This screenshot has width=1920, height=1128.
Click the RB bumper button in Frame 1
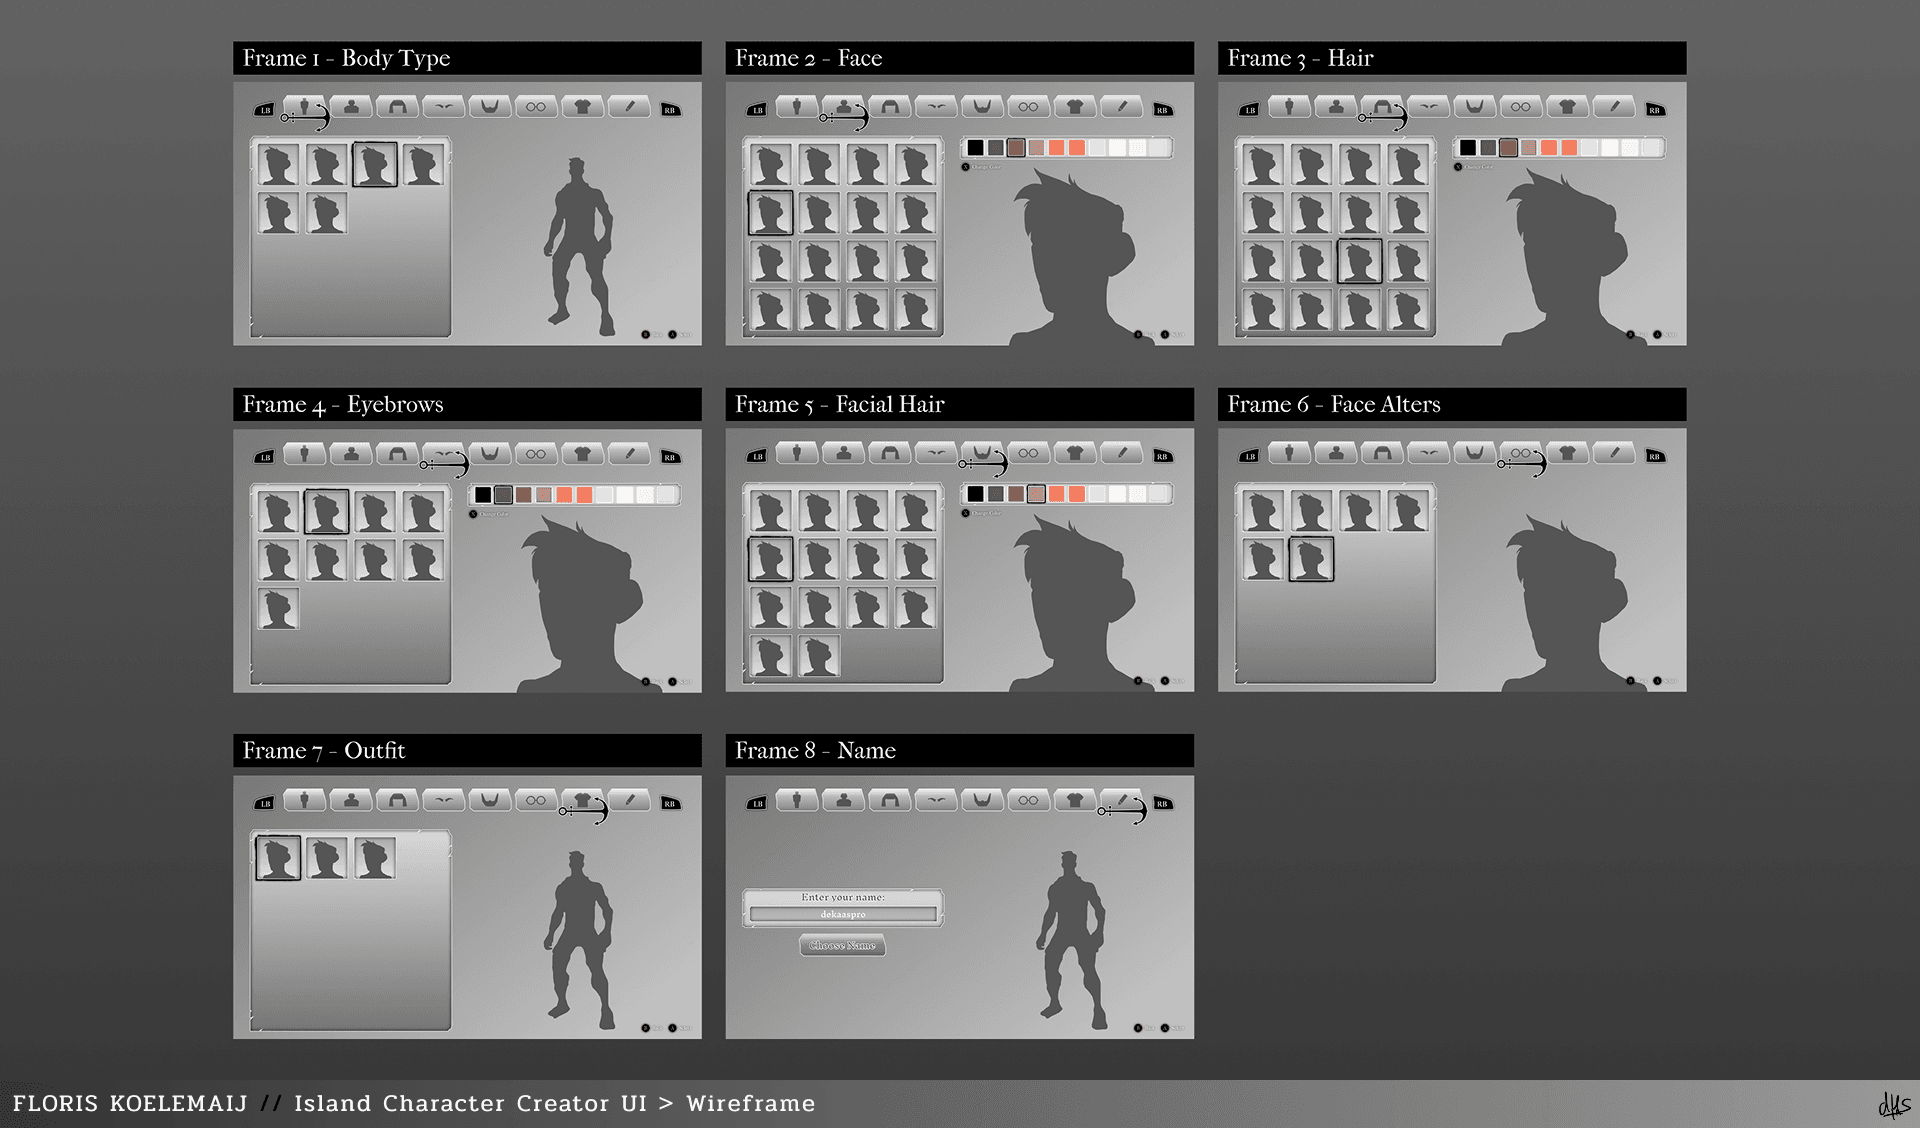tap(670, 110)
